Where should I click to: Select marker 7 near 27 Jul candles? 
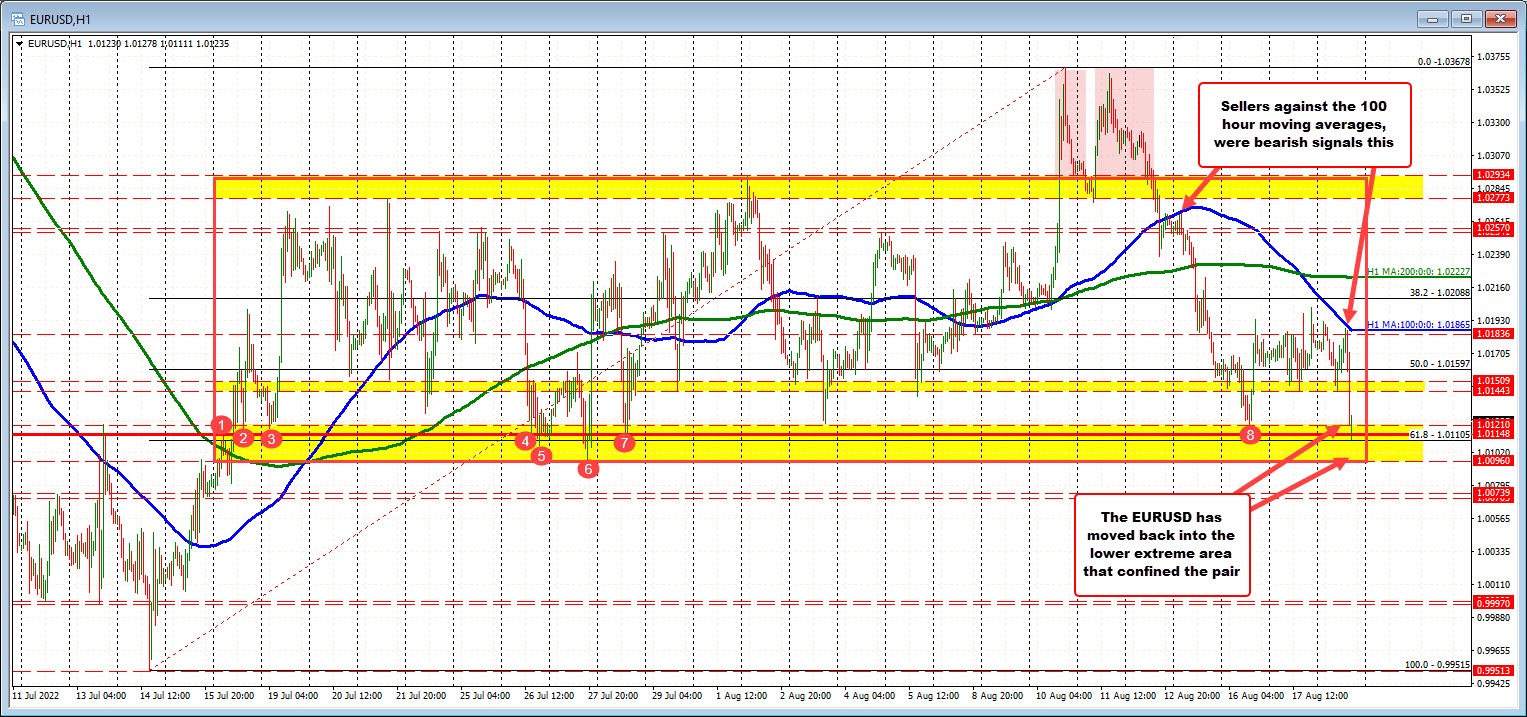(625, 441)
